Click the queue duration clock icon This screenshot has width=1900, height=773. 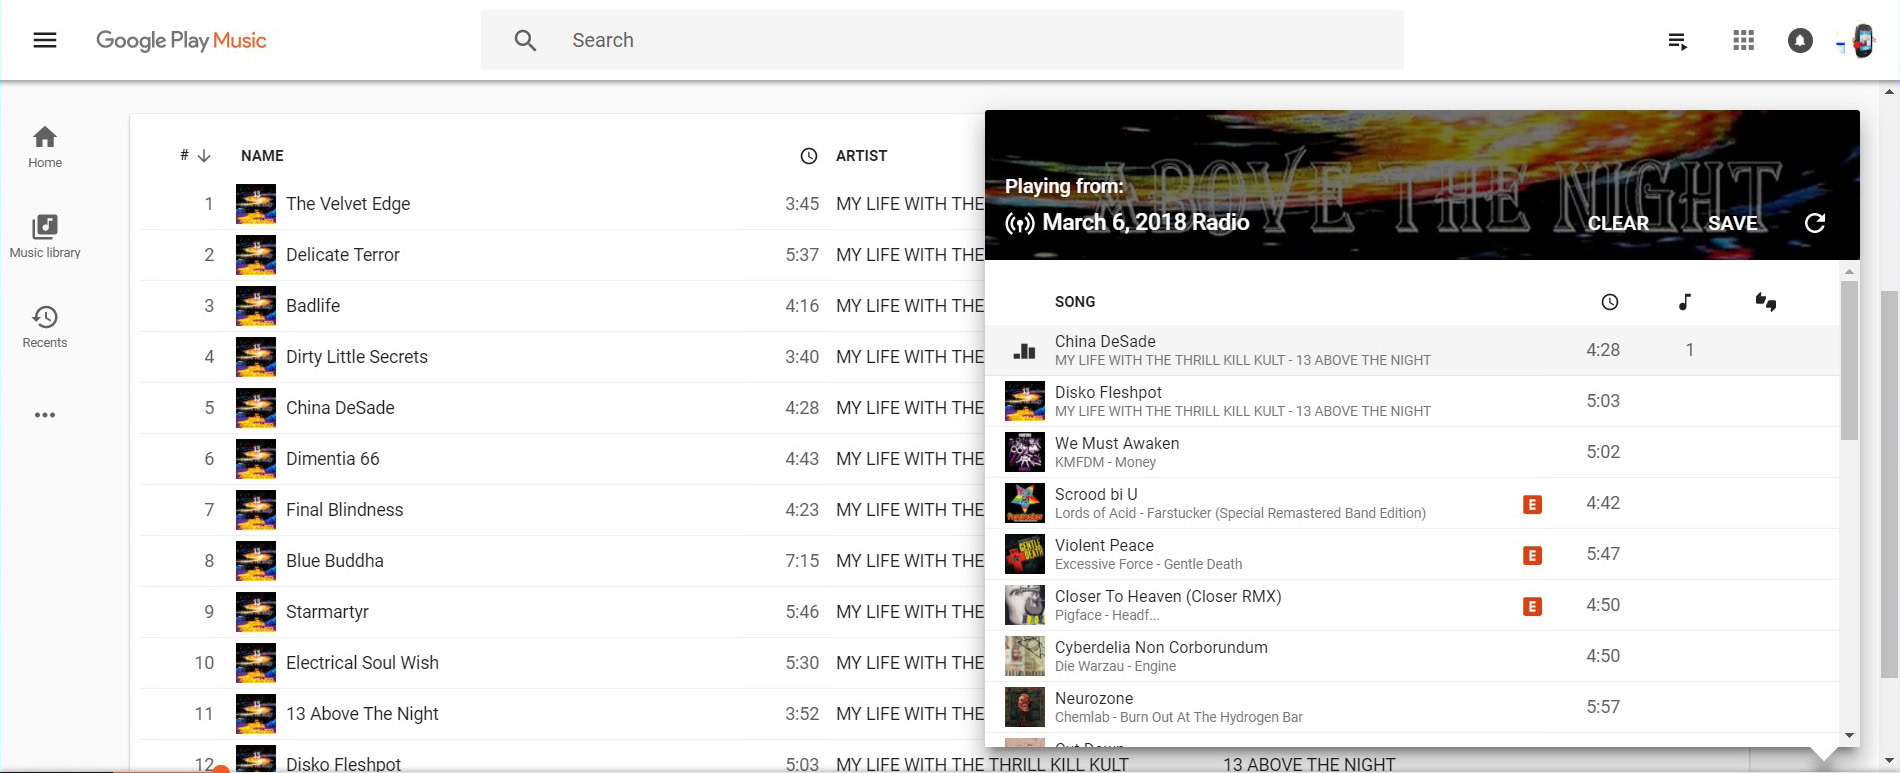pos(1609,302)
